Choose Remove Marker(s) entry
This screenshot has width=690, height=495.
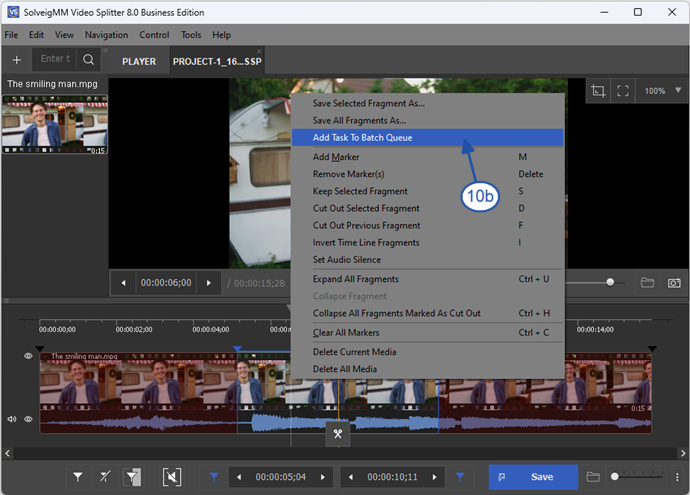click(427, 174)
